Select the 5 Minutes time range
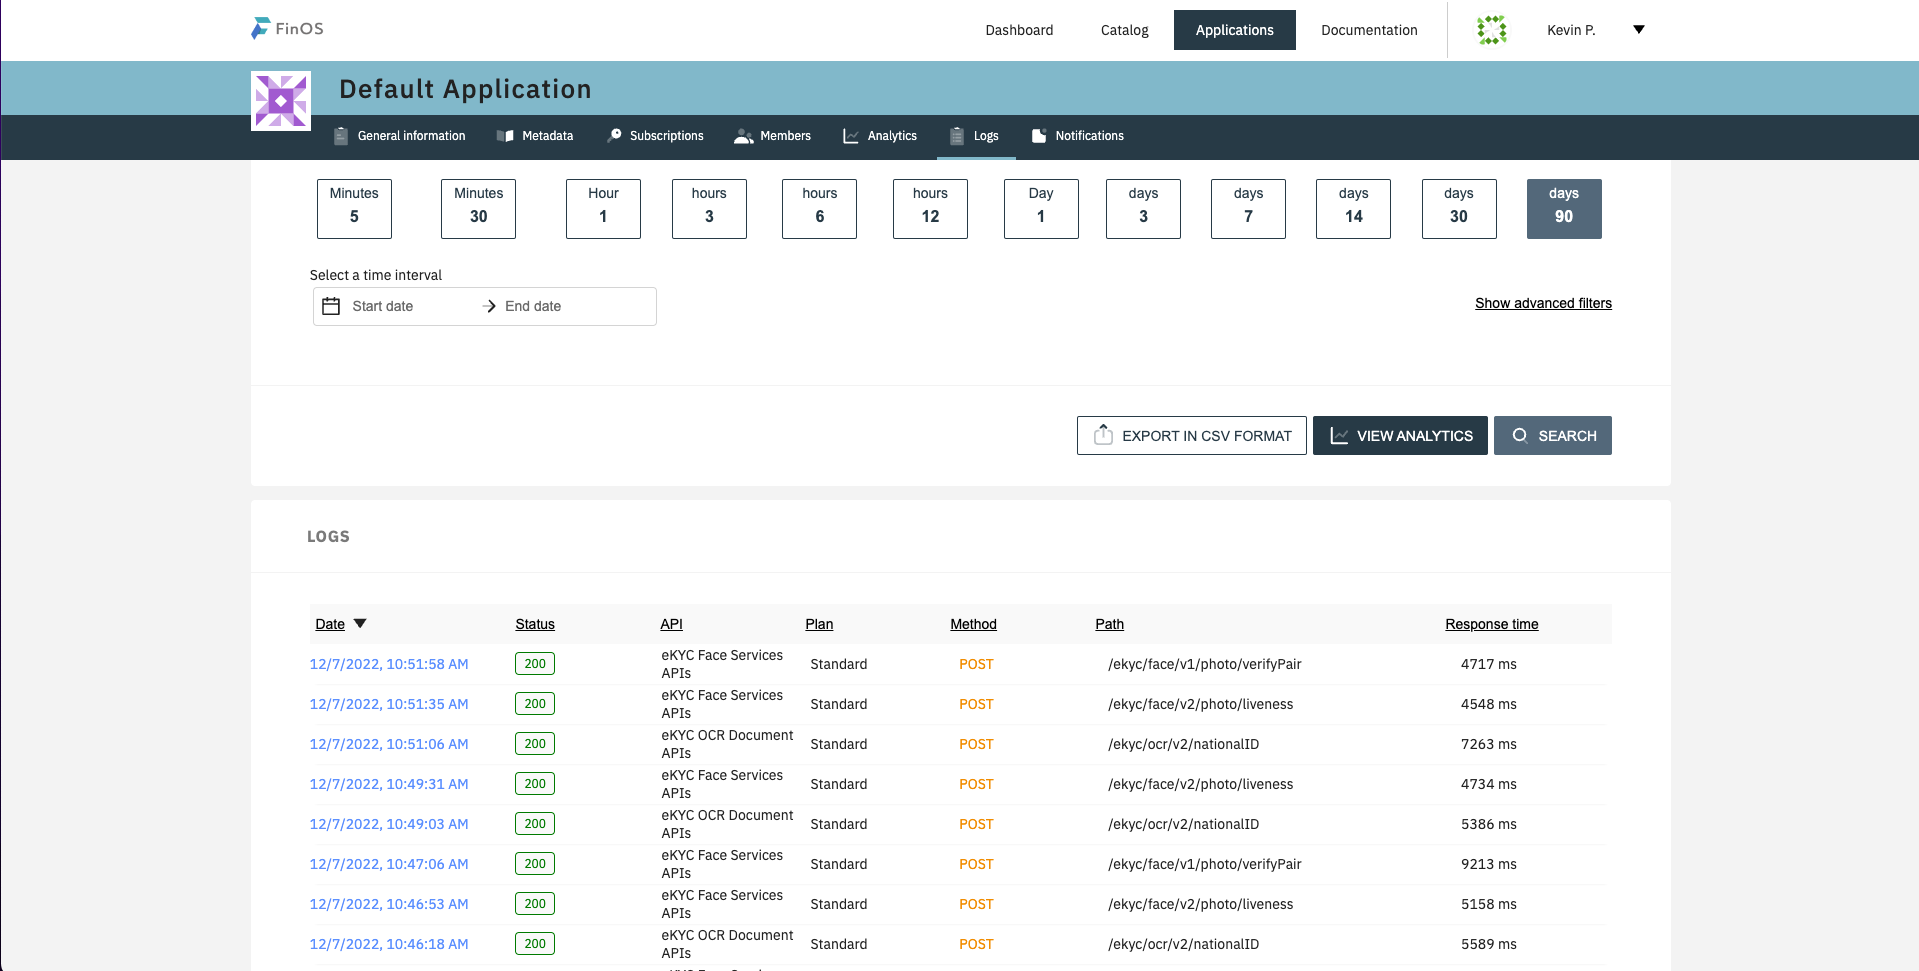This screenshot has height=971, width=1919. [354, 208]
